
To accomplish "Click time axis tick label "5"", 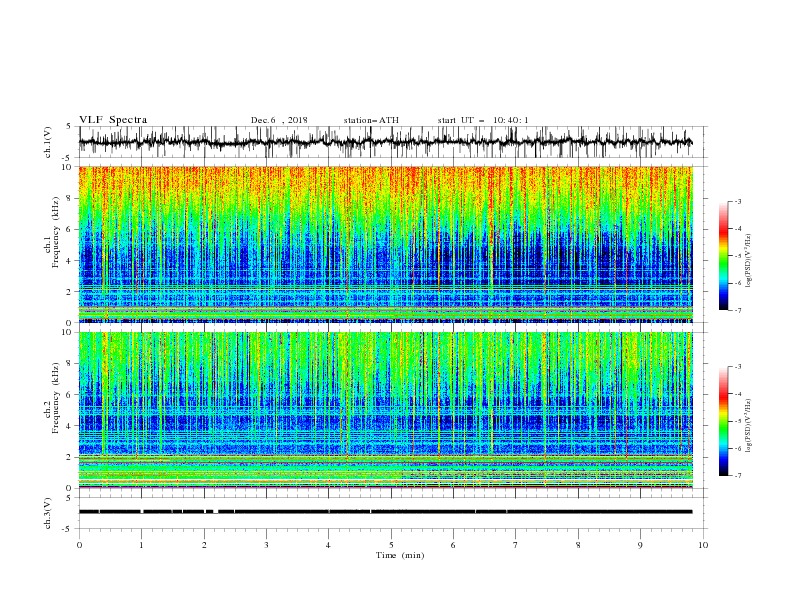I will 391,545.
